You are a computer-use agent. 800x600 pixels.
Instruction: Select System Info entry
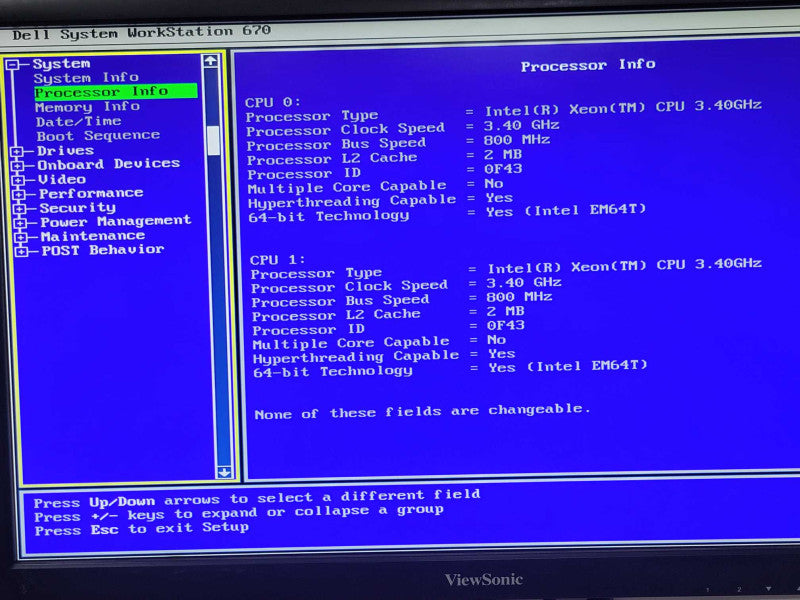pyautogui.click(x=86, y=78)
